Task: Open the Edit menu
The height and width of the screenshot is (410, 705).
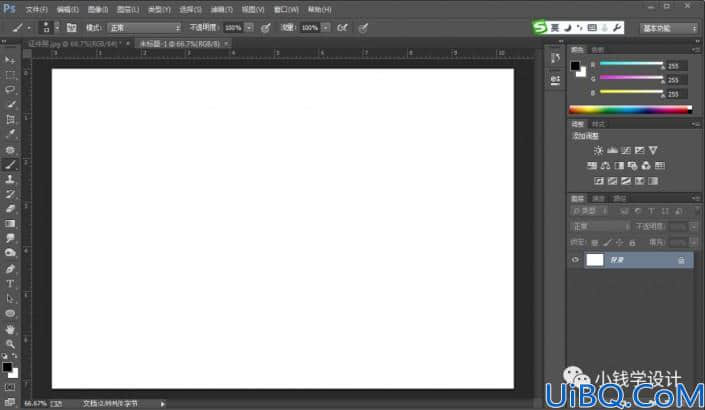Action: pyautogui.click(x=67, y=9)
